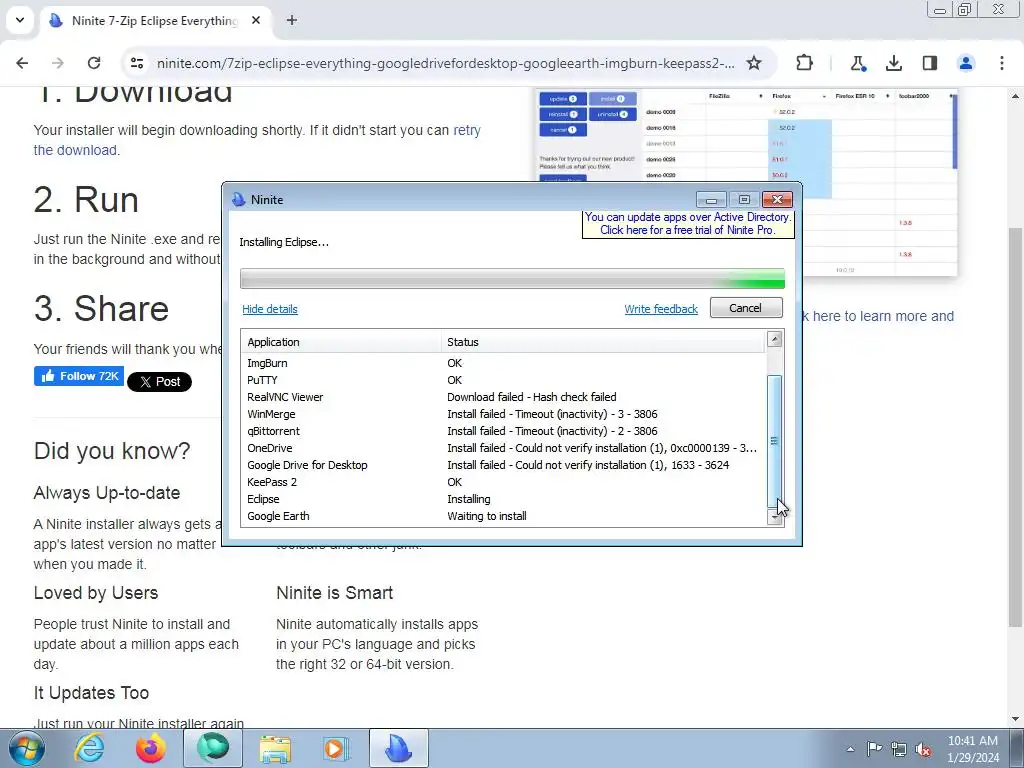Go back using browser back arrow
Screen dimensions: 1024x768
point(22,63)
